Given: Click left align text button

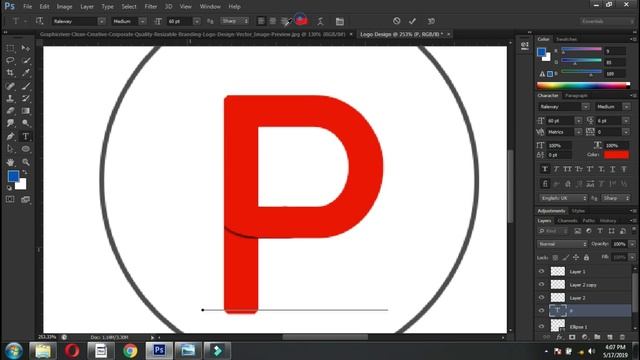Looking at the screenshot, I should click(261, 21).
